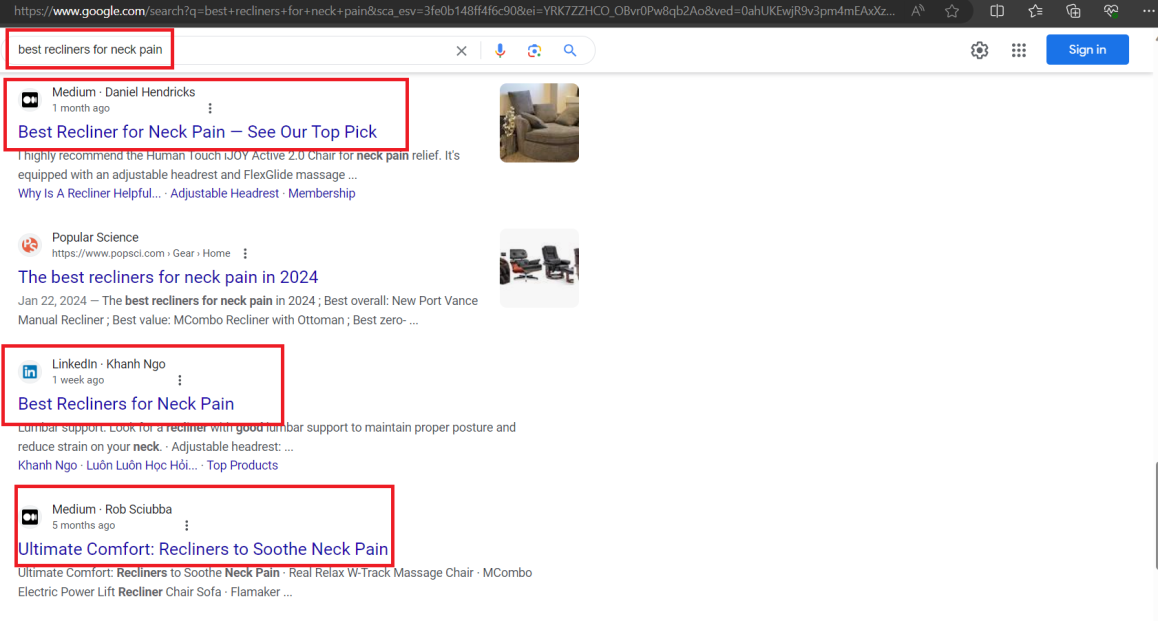Image resolution: width=1158 pixels, height=621 pixels.
Task: Open Browser essentials heart icon
Action: coord(1111,11)
